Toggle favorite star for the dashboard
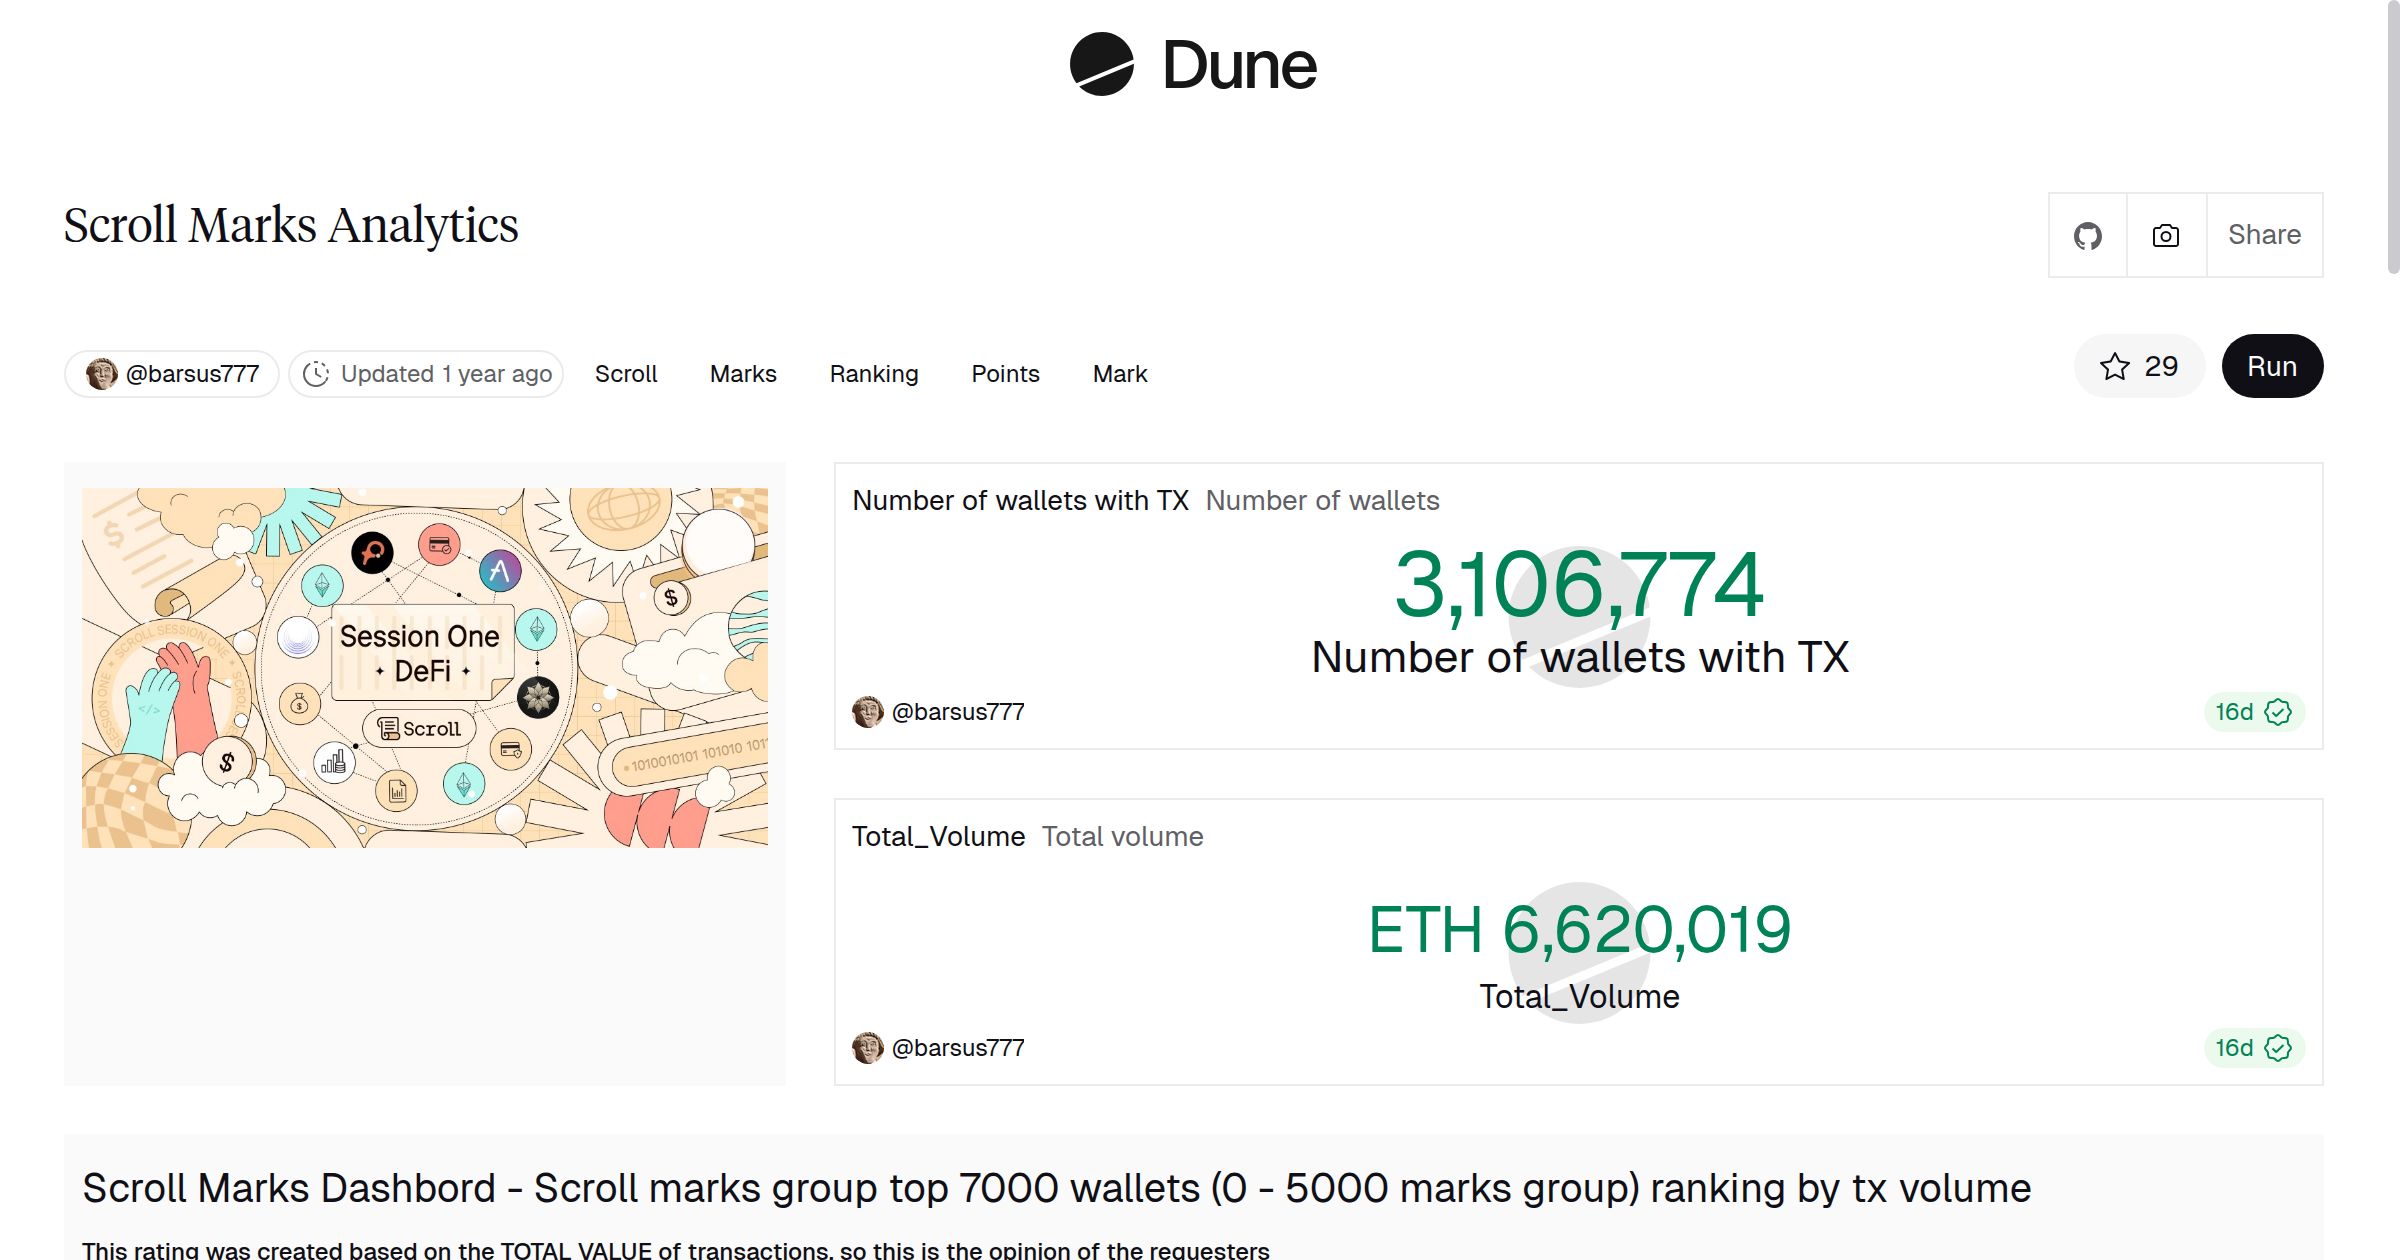Viewport: 2400px width, 1260px height. [2114, 366]
